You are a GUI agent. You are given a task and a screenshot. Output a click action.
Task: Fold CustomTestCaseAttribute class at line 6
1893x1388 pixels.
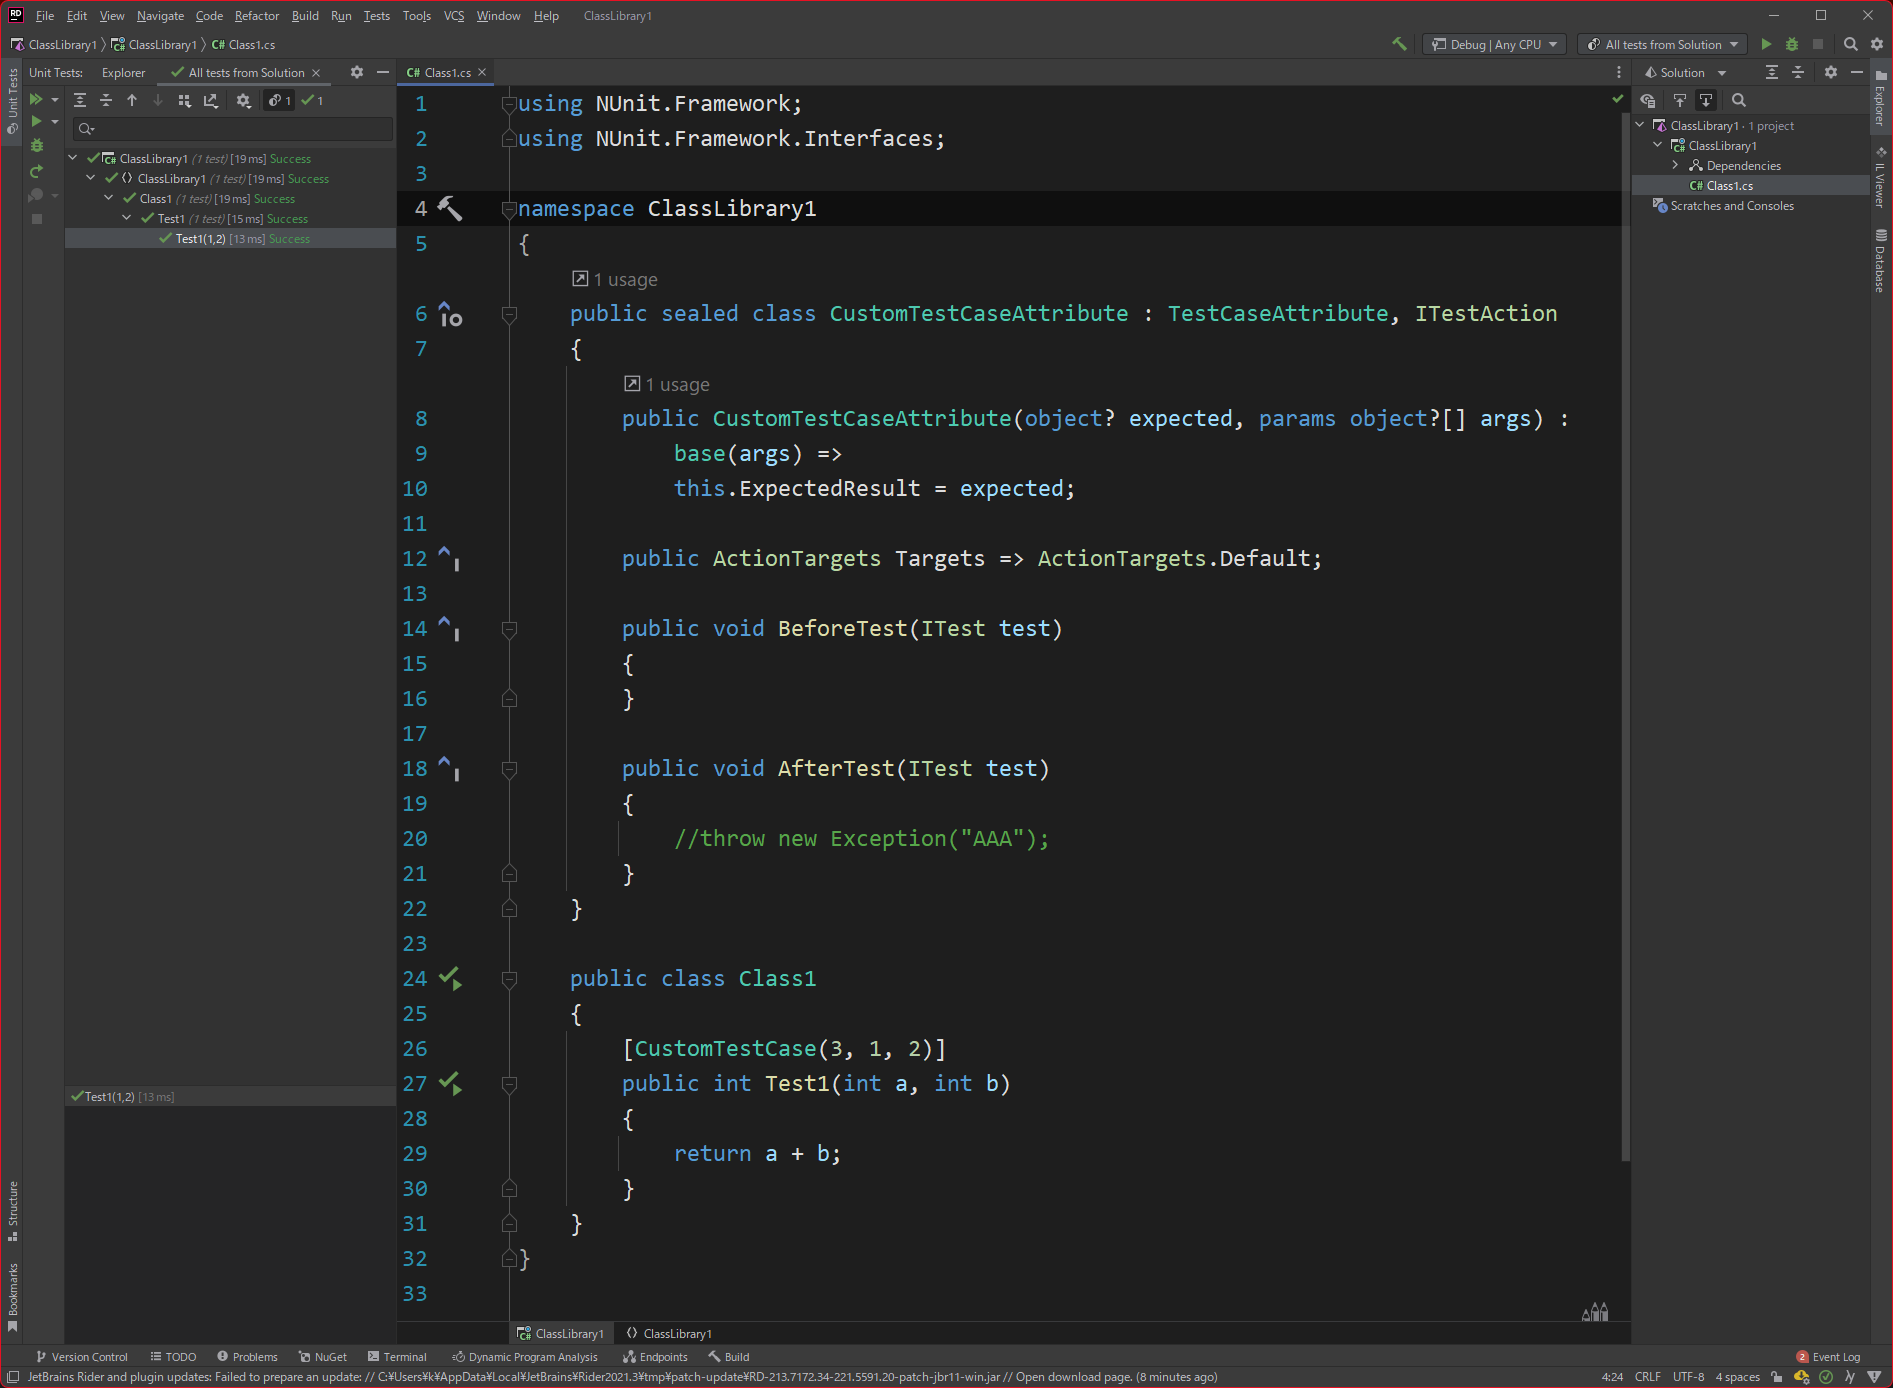tap(509, 314)
